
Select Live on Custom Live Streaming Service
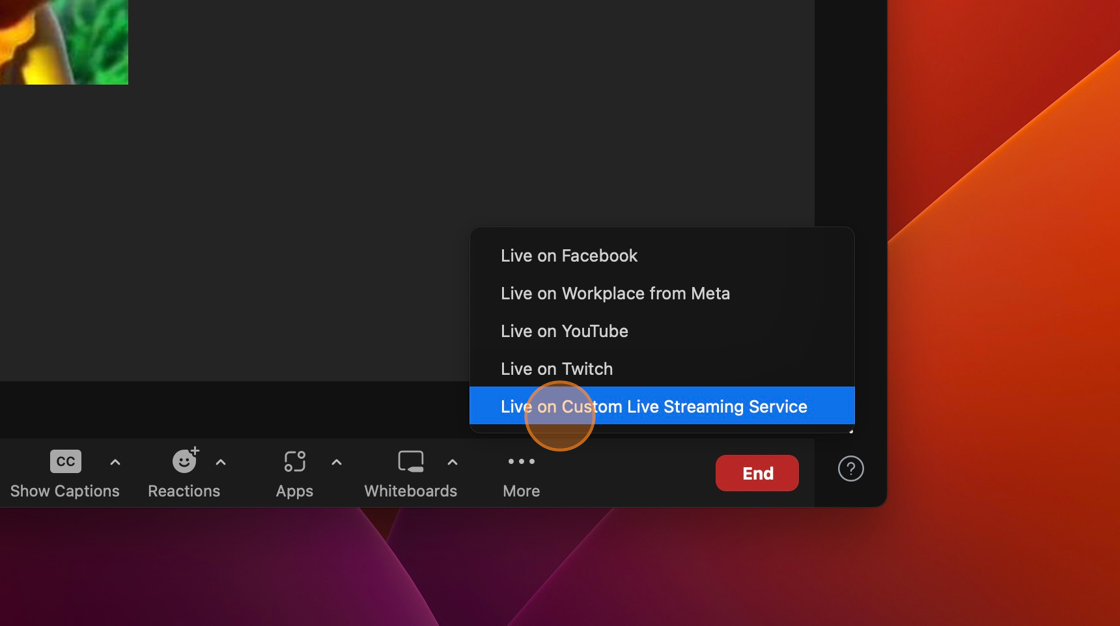[661, 406]
